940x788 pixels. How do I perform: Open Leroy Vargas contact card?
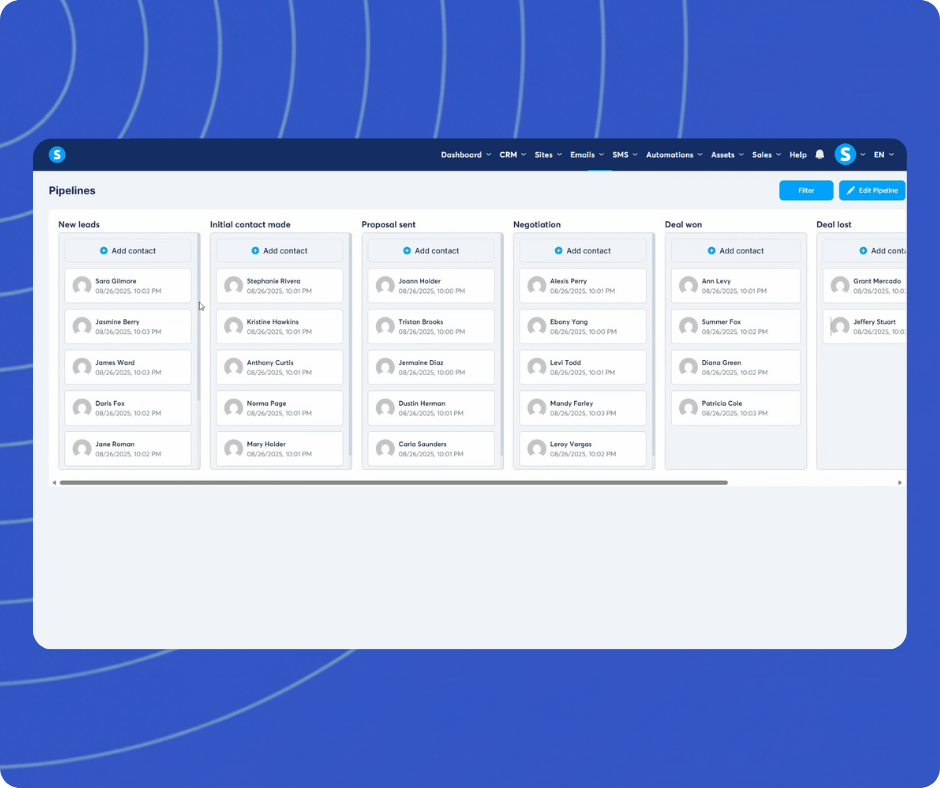point(583,449)
